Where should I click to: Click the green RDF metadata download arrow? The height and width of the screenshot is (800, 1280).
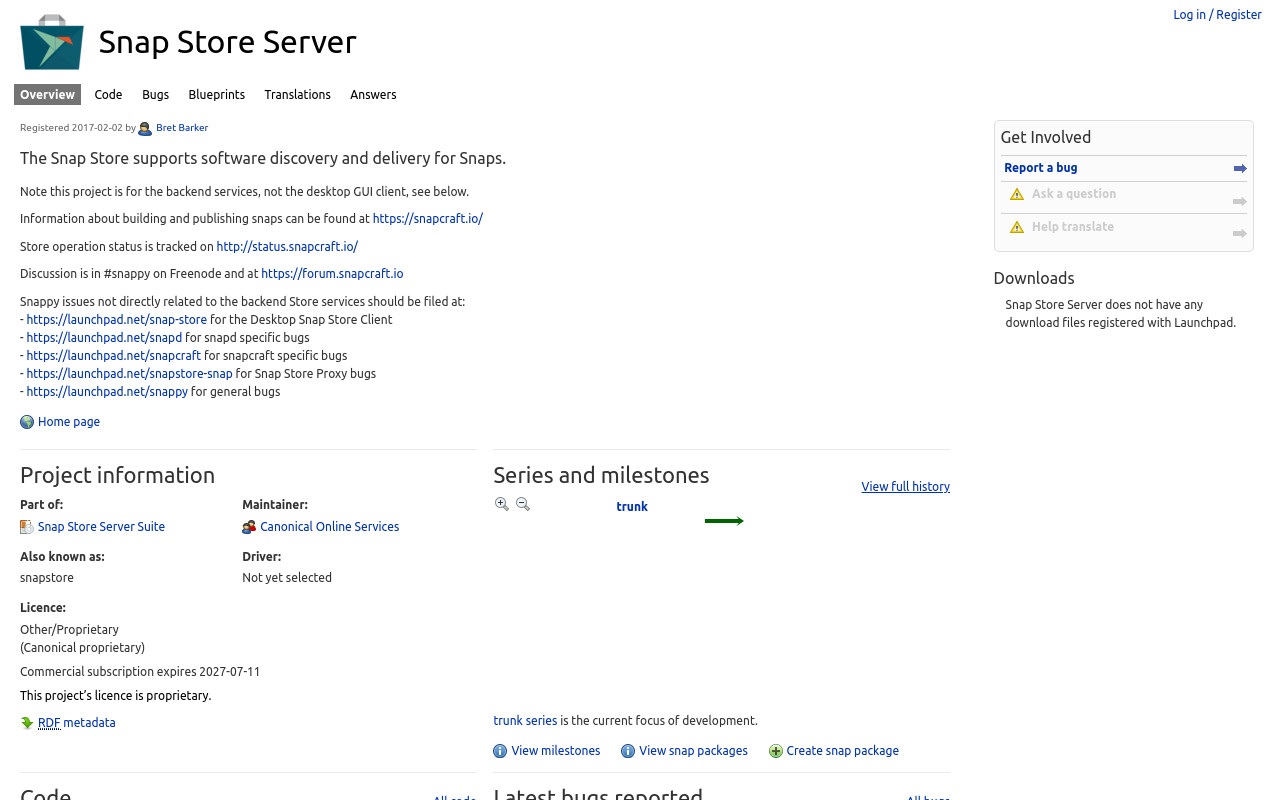coord(27,723)
